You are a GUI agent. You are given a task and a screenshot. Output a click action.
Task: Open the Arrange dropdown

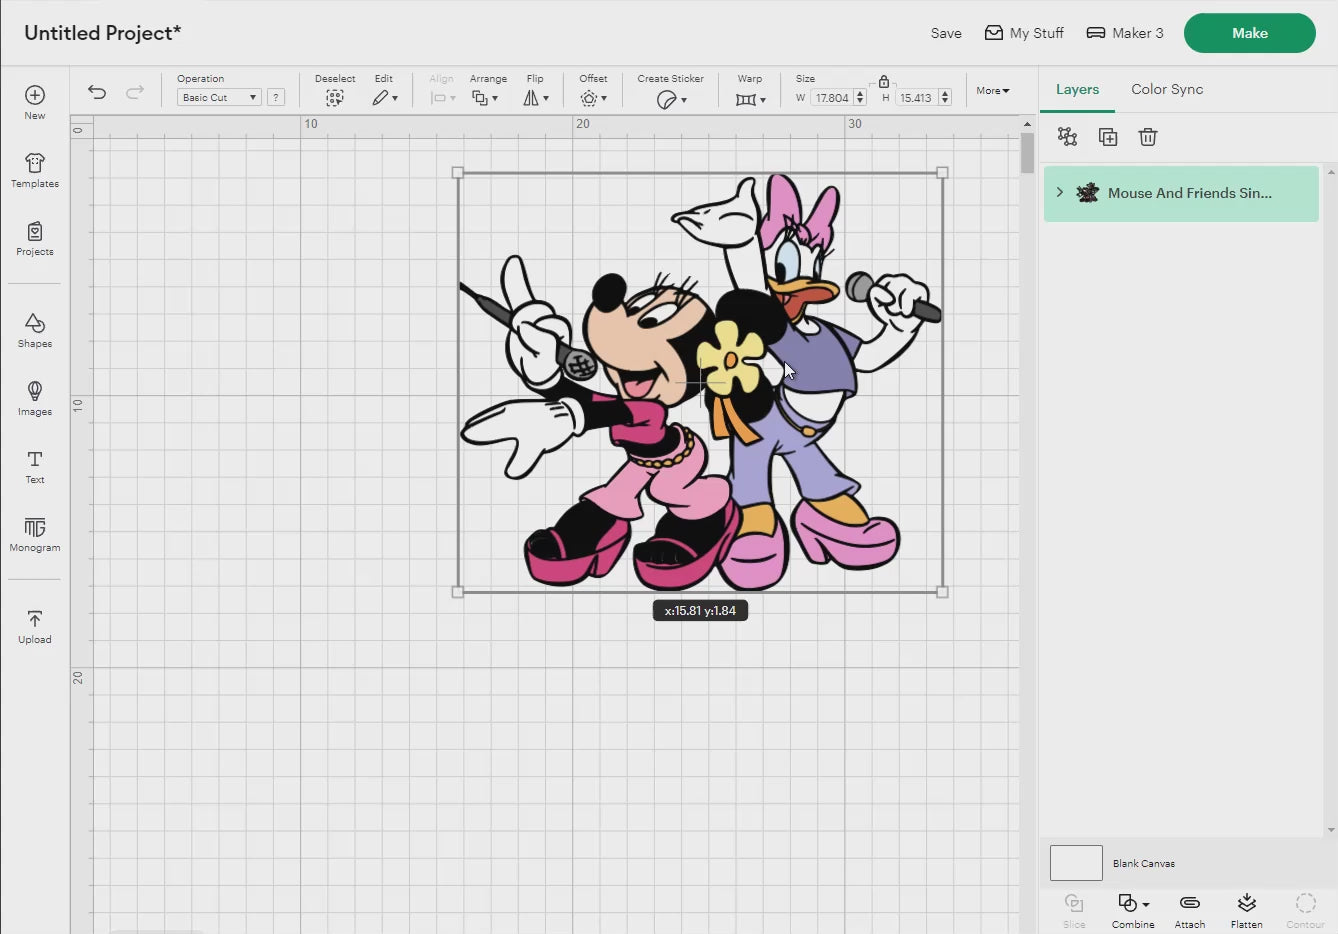tap(485, 98)
